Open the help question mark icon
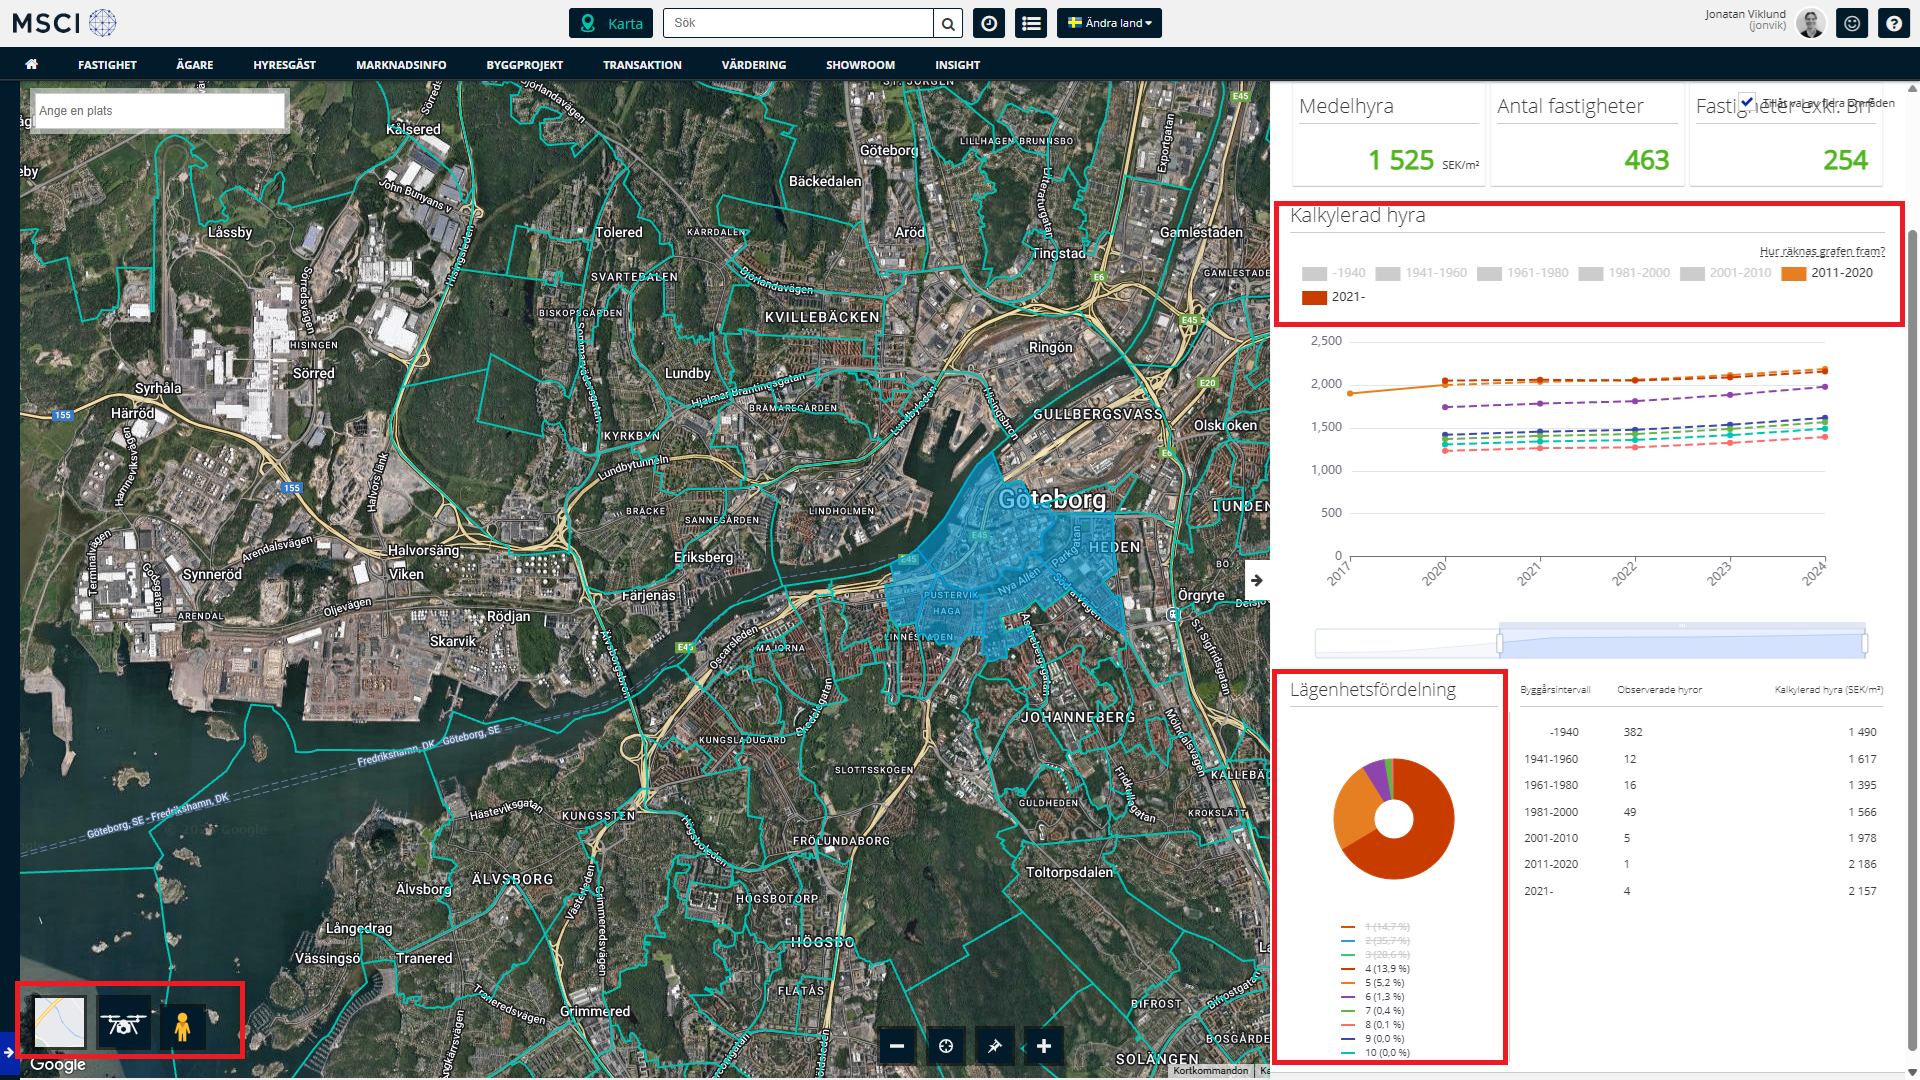The width and height of the screenshot is (1920, 1080). pos(1893,23)
